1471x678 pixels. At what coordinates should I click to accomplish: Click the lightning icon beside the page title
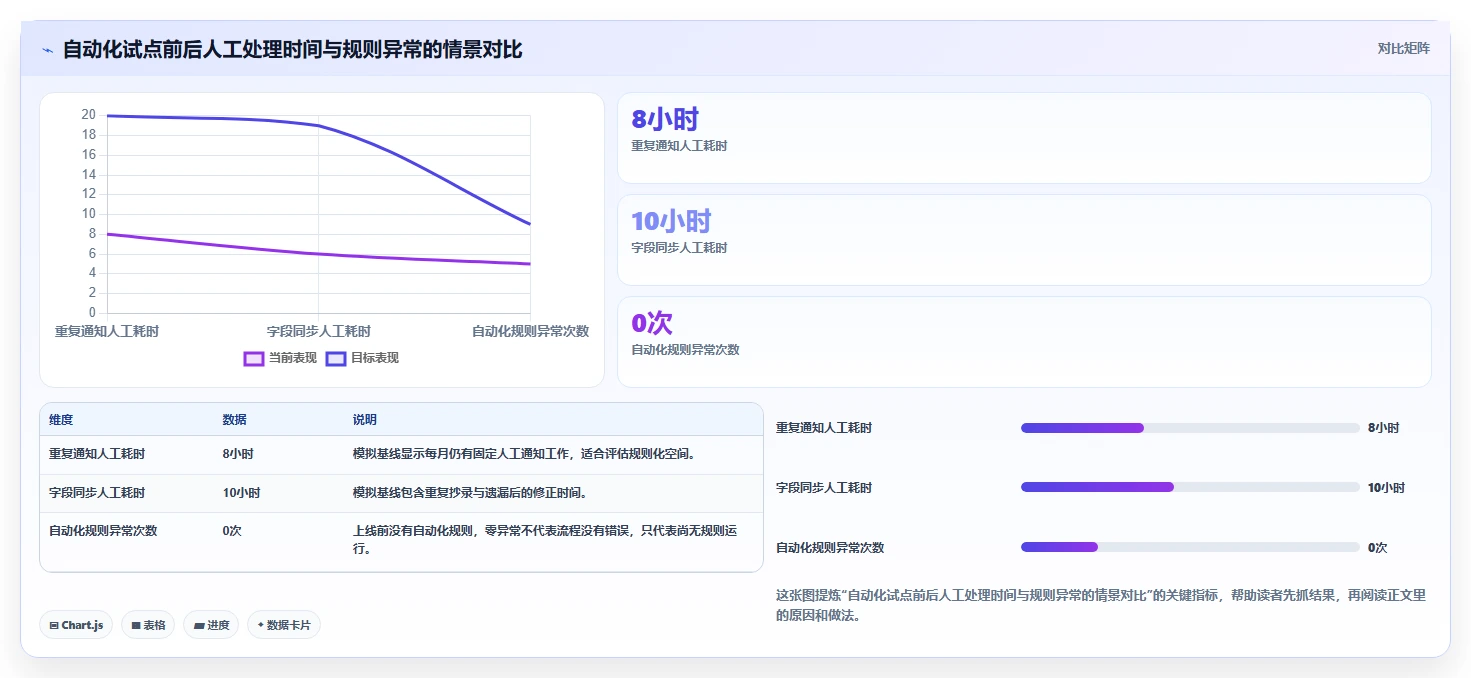click(x=47, y=50)
